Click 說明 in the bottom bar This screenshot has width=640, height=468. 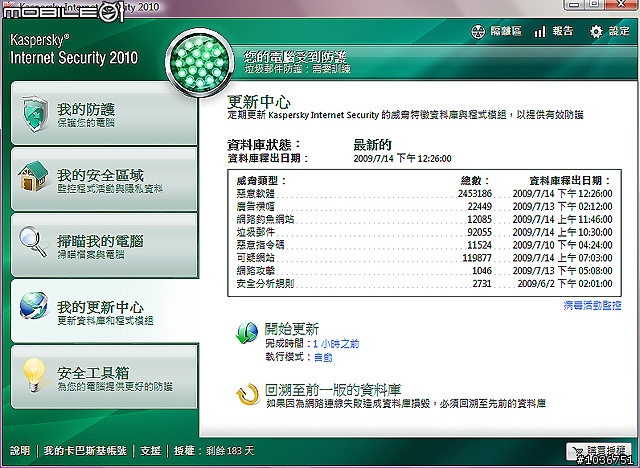[20, 450]
